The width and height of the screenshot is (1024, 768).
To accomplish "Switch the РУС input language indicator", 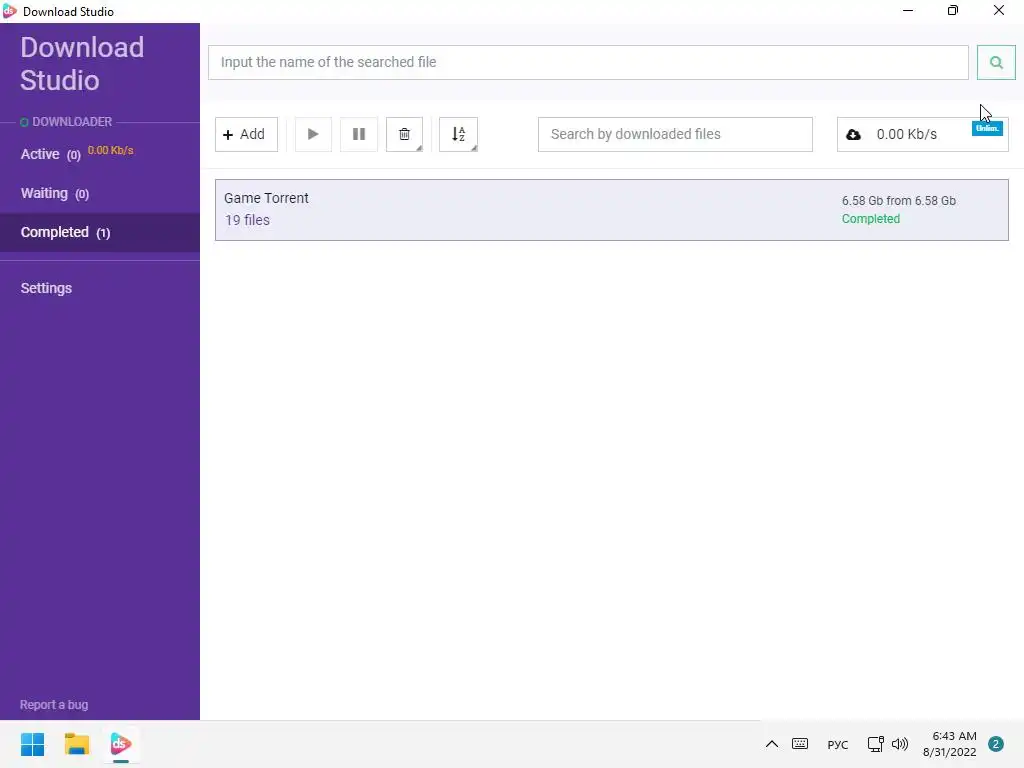I will 837,744.
